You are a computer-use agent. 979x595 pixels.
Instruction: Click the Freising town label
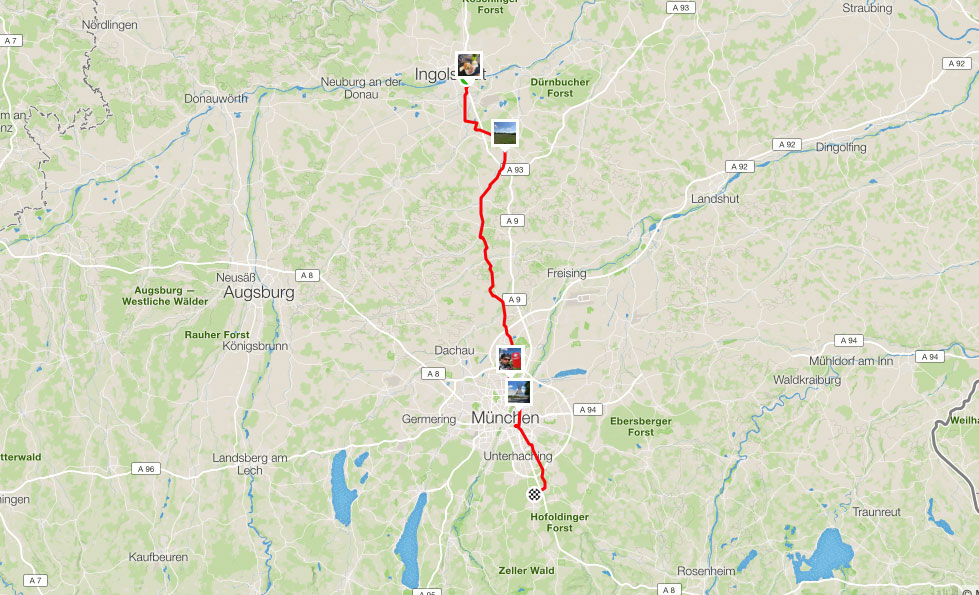(x=566, y=273)
